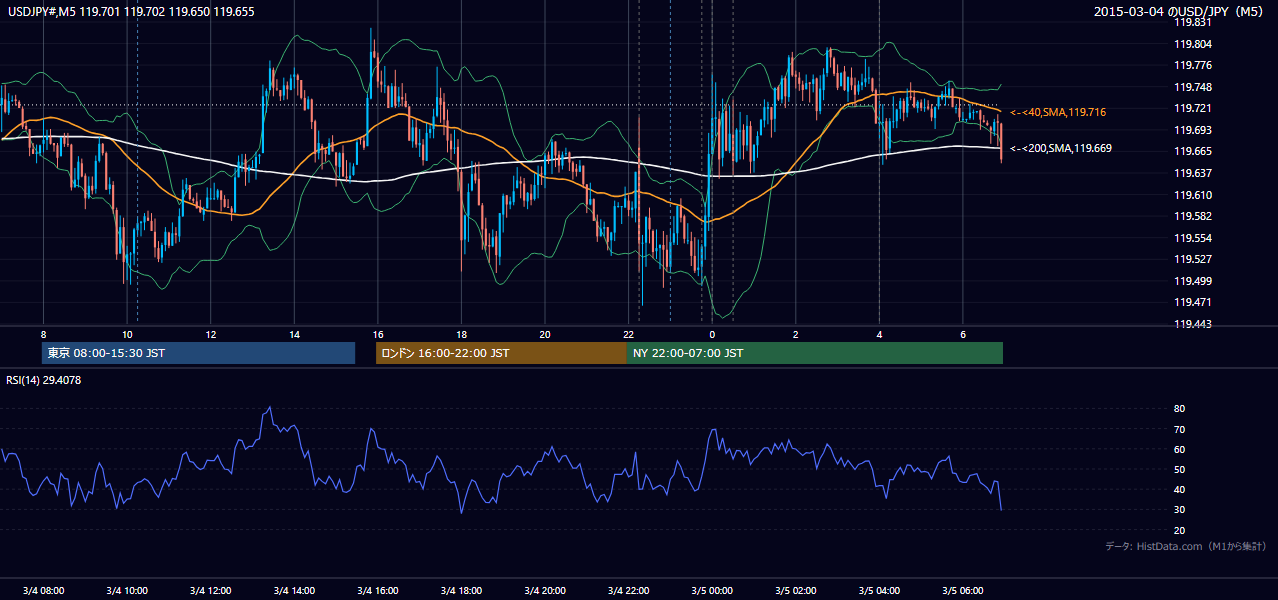Select the Tokyo 08:00-15:30 JST session bar
The width and height of the screenshot is (1278, 600).
[199, 353]
